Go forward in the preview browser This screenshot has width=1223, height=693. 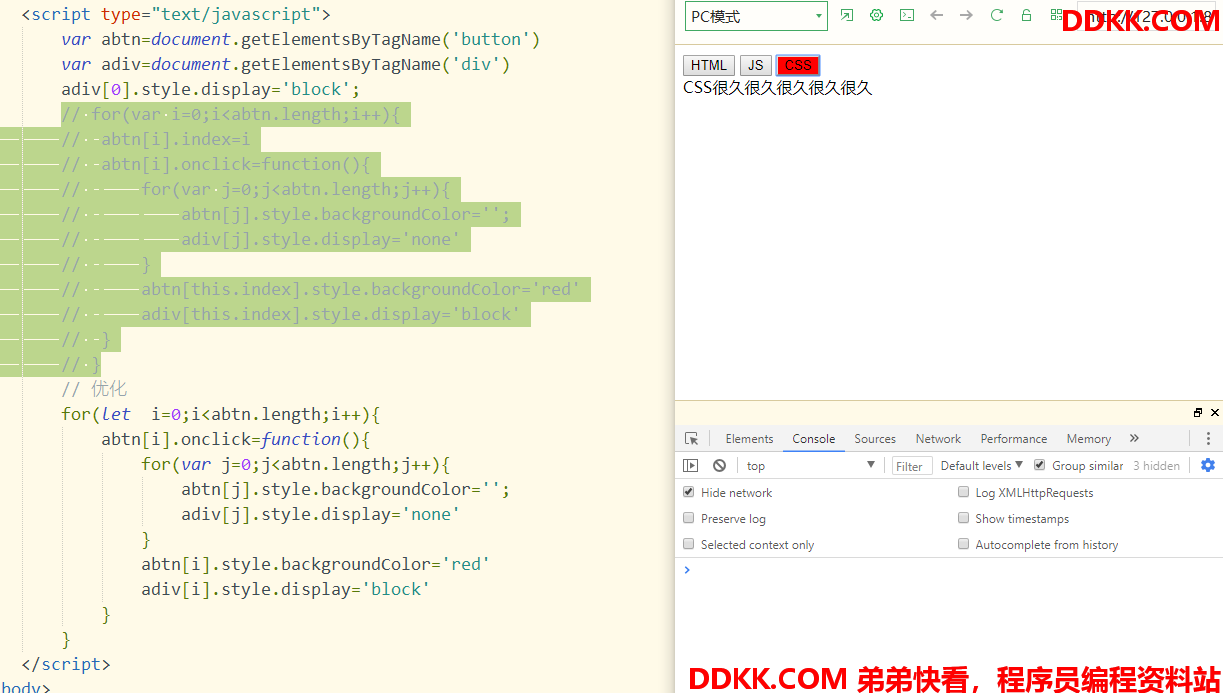tap(966, 15)
